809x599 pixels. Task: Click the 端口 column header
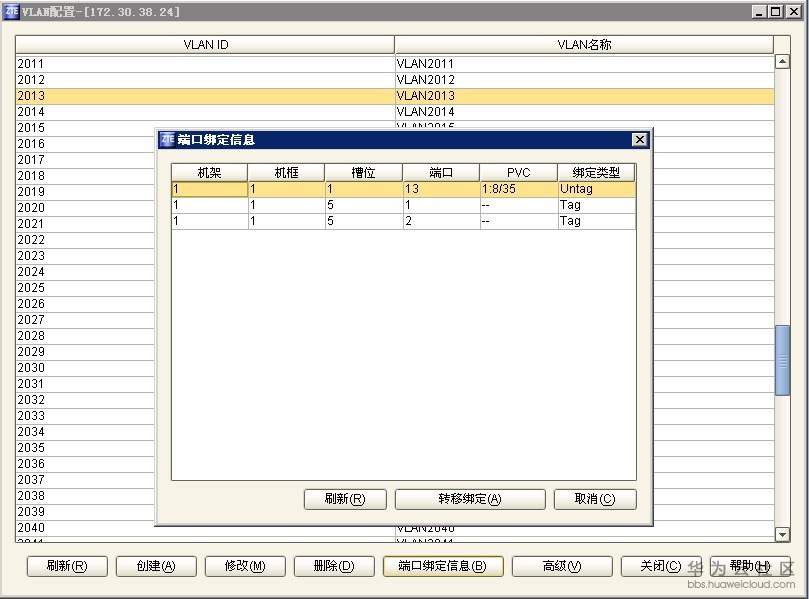441,173
